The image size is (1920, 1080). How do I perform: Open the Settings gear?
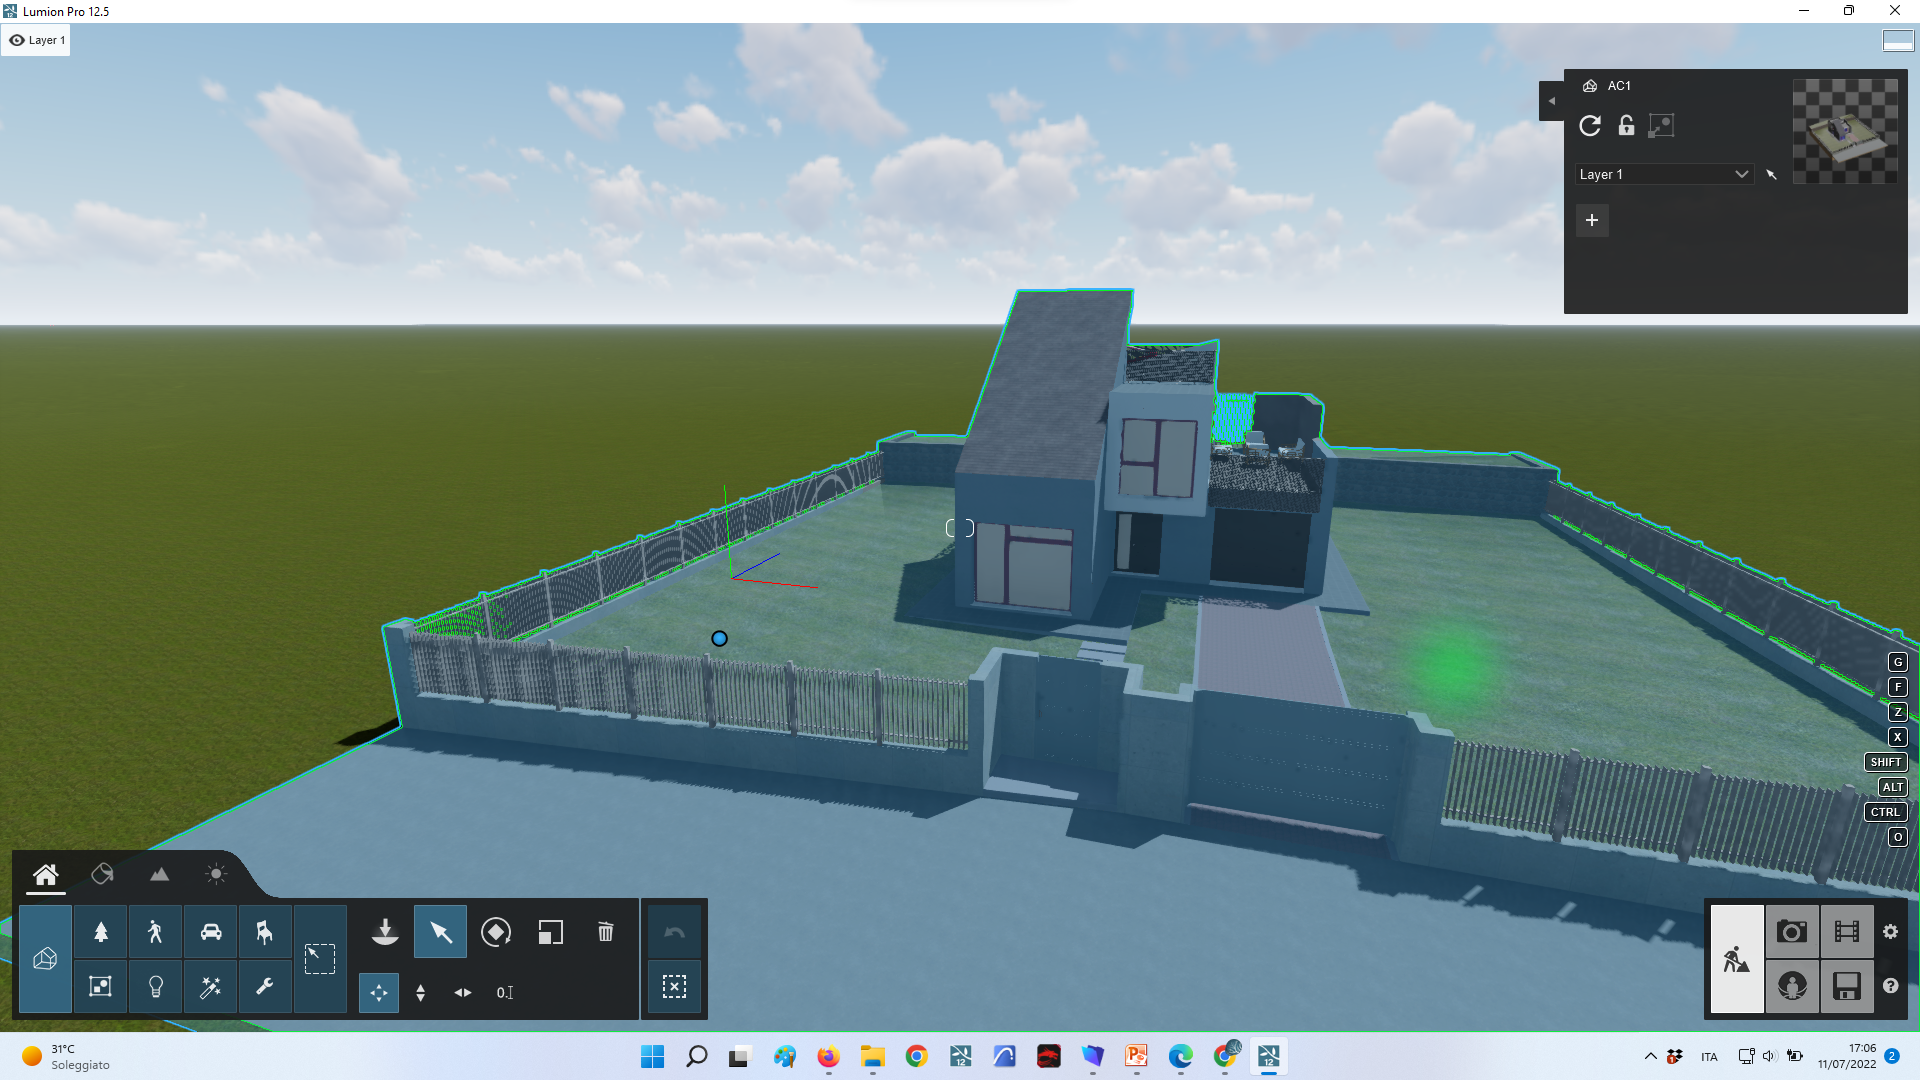tap(1890, 932)
